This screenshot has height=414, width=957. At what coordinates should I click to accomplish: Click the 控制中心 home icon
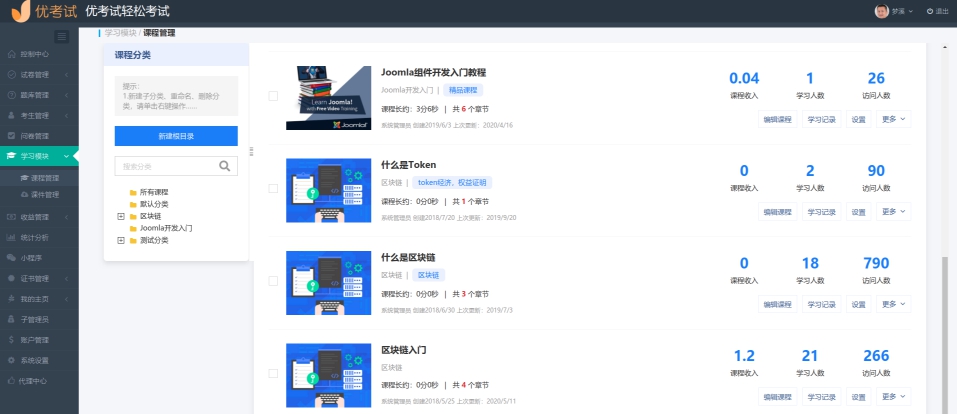(x=11, y=54)
